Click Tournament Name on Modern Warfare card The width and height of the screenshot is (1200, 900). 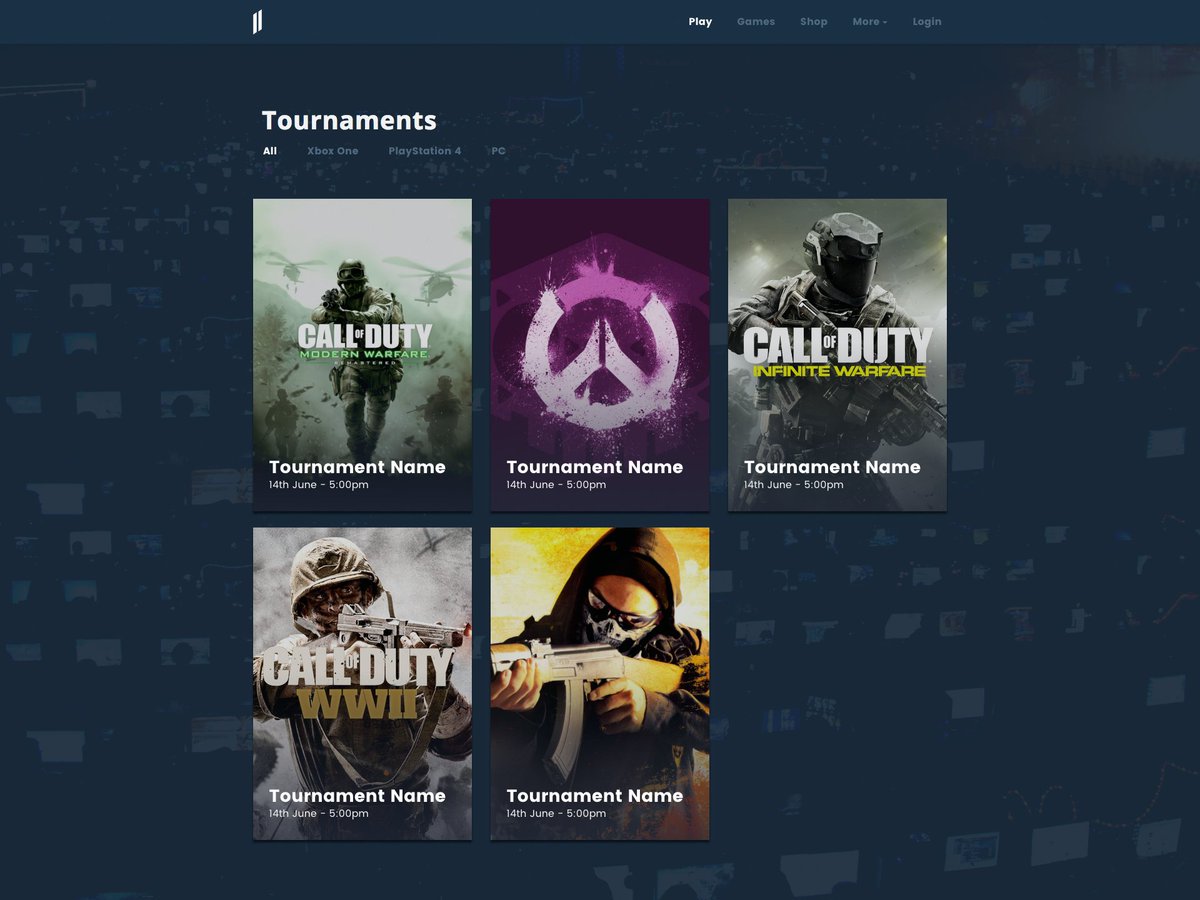pos(357,467)
